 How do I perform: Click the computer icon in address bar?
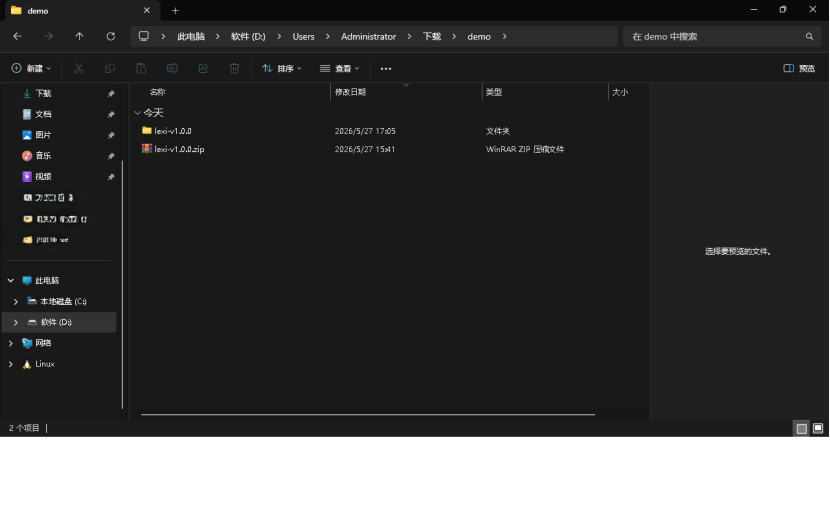click(x=143, y=36)
